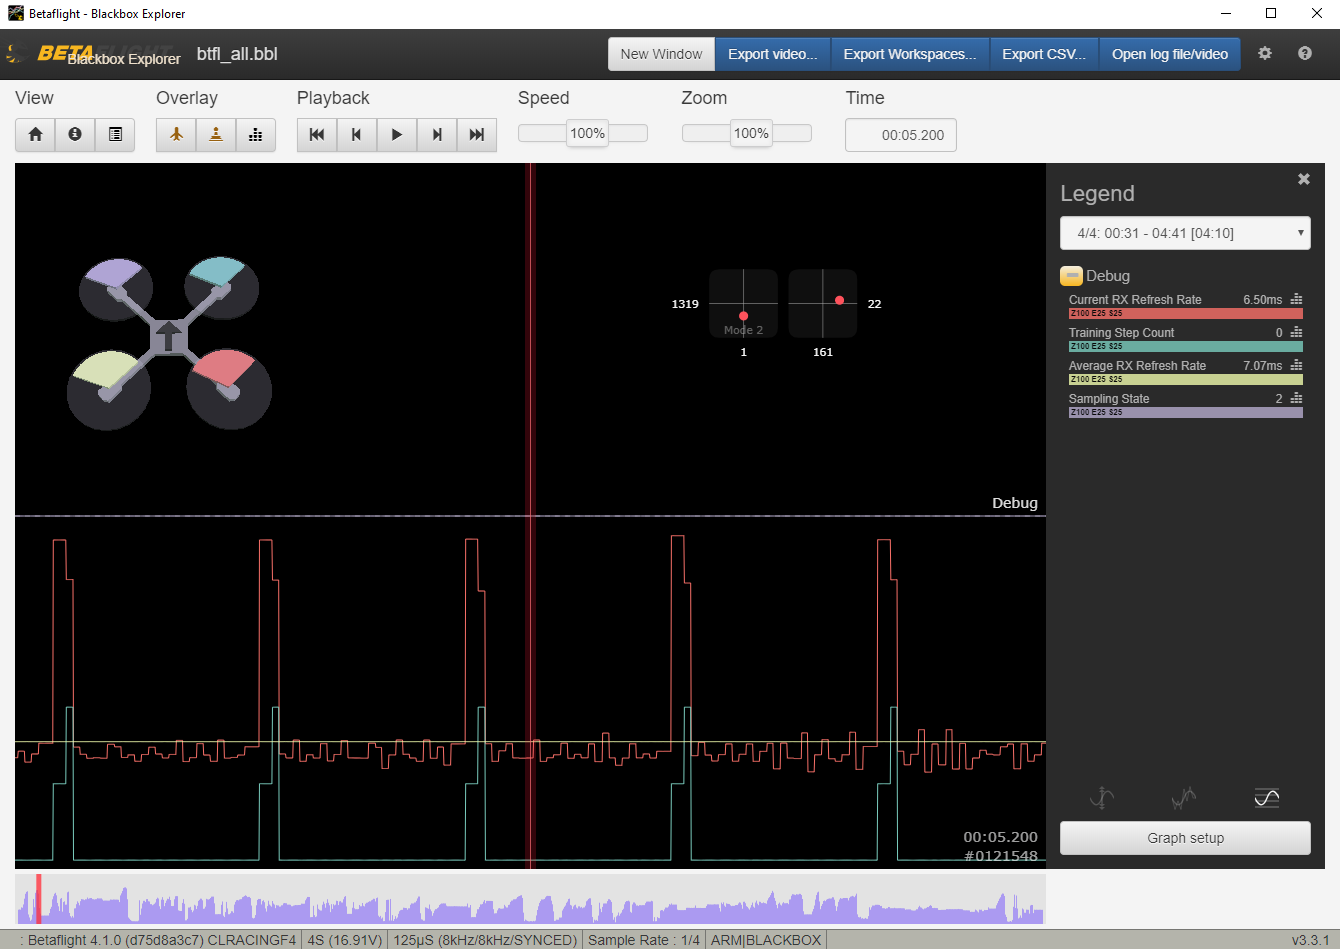This screenshot has height=949, width=1340.
Task: Click the 4S (16.91V) battery status
Action: [345, 940]
